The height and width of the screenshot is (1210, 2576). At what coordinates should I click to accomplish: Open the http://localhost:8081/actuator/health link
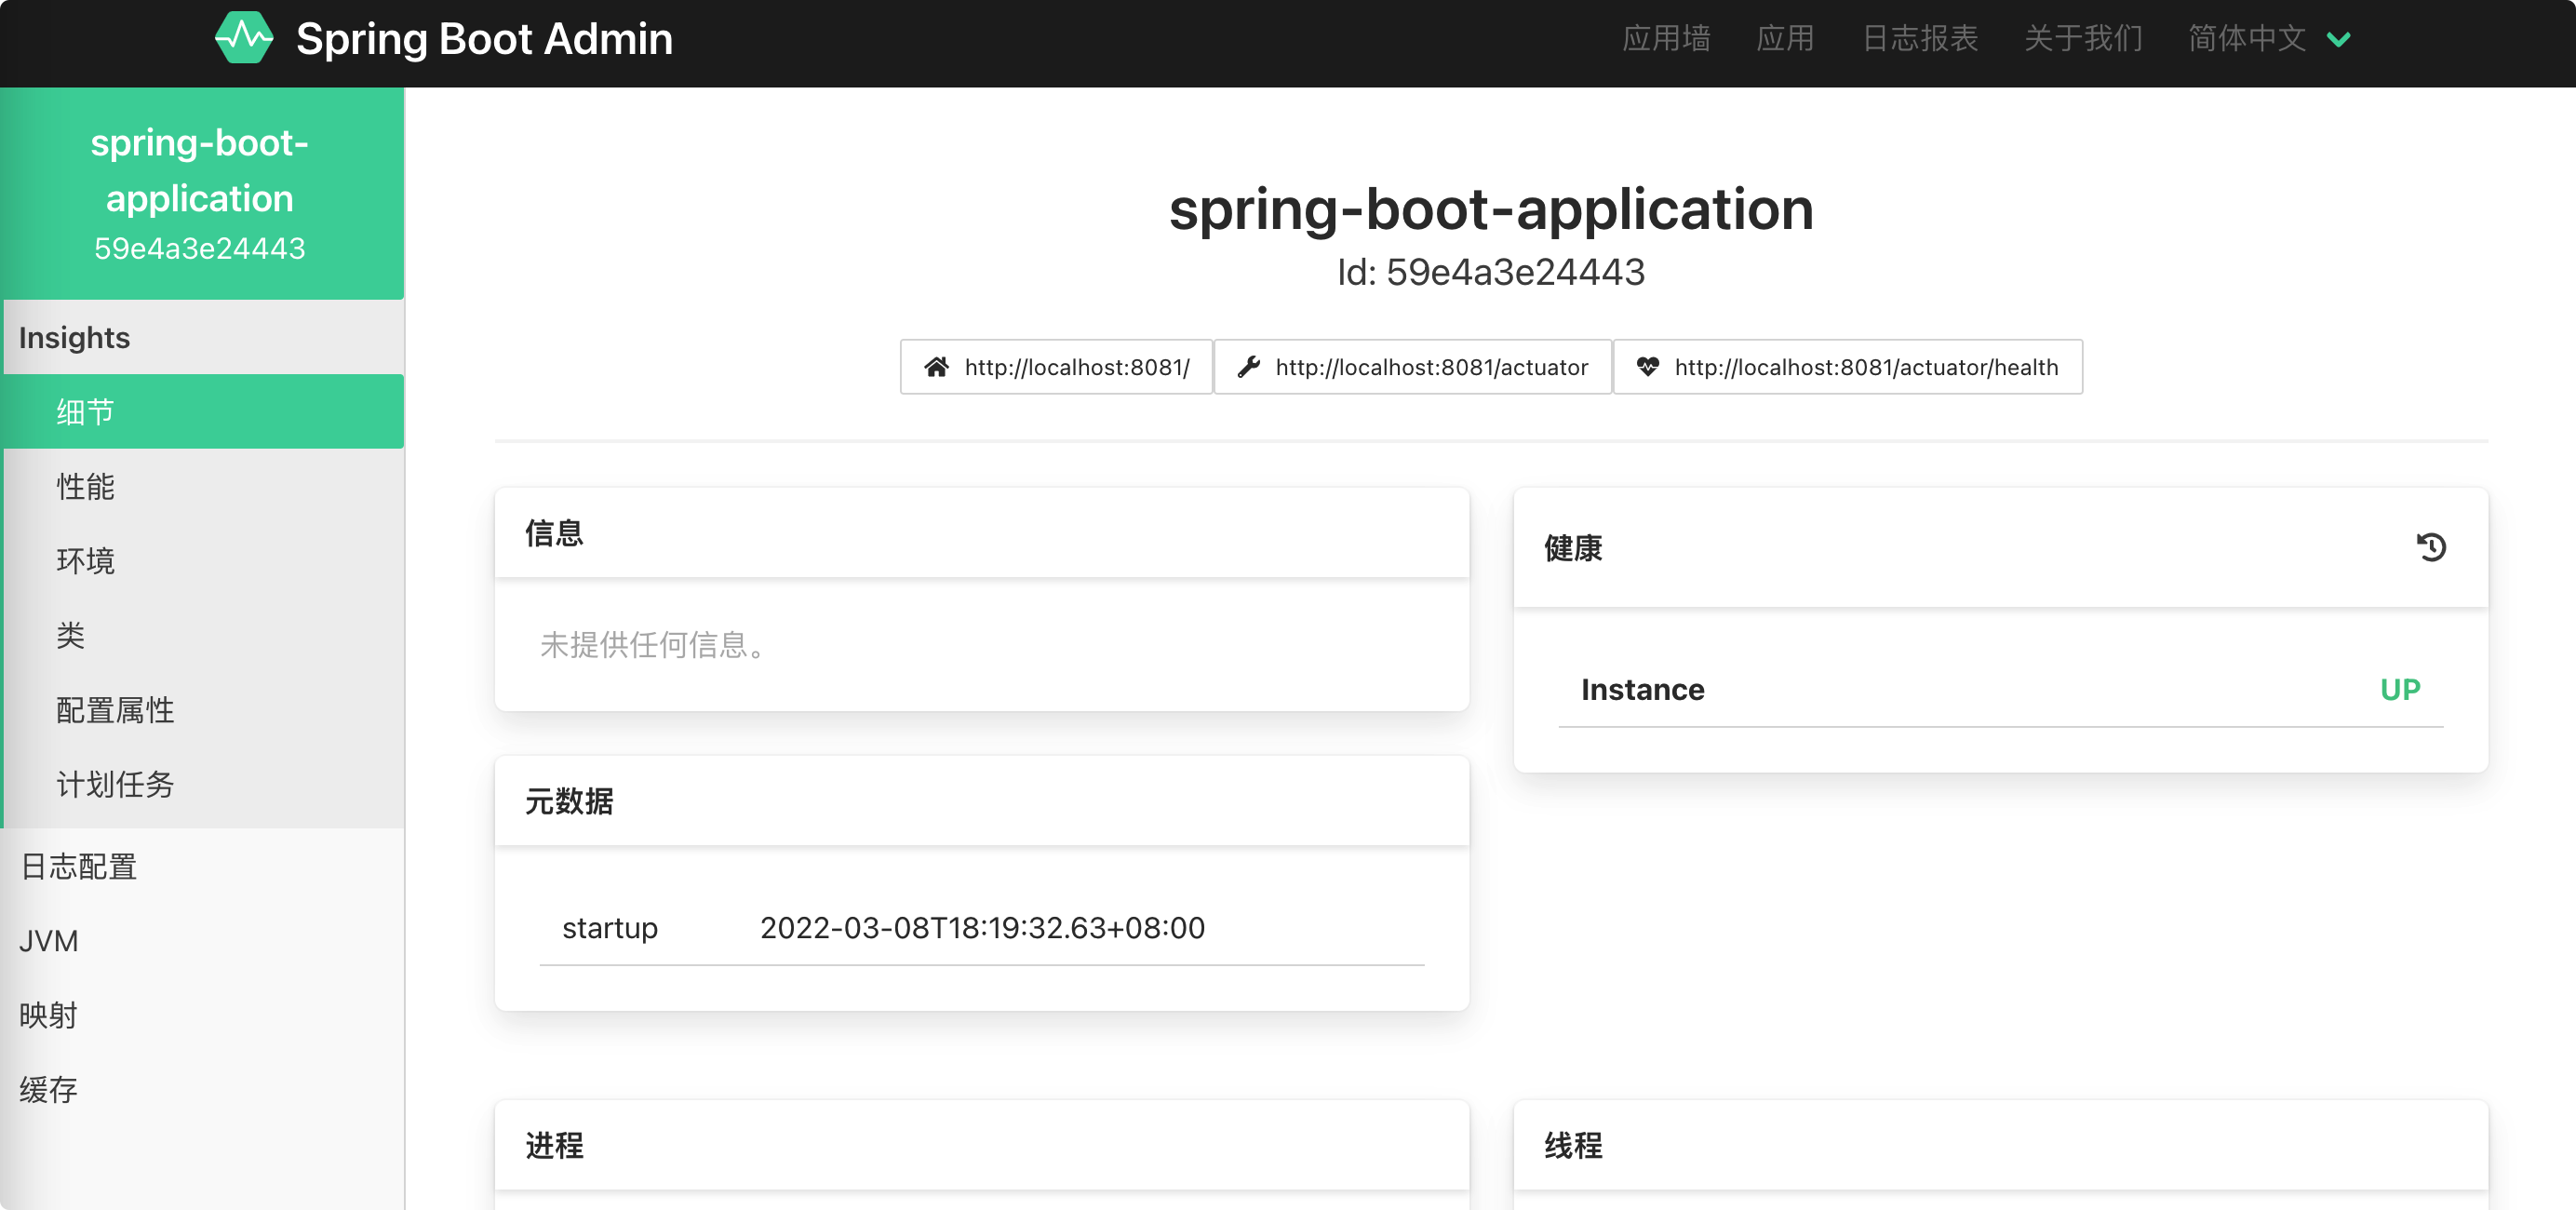pos(1848,367)
